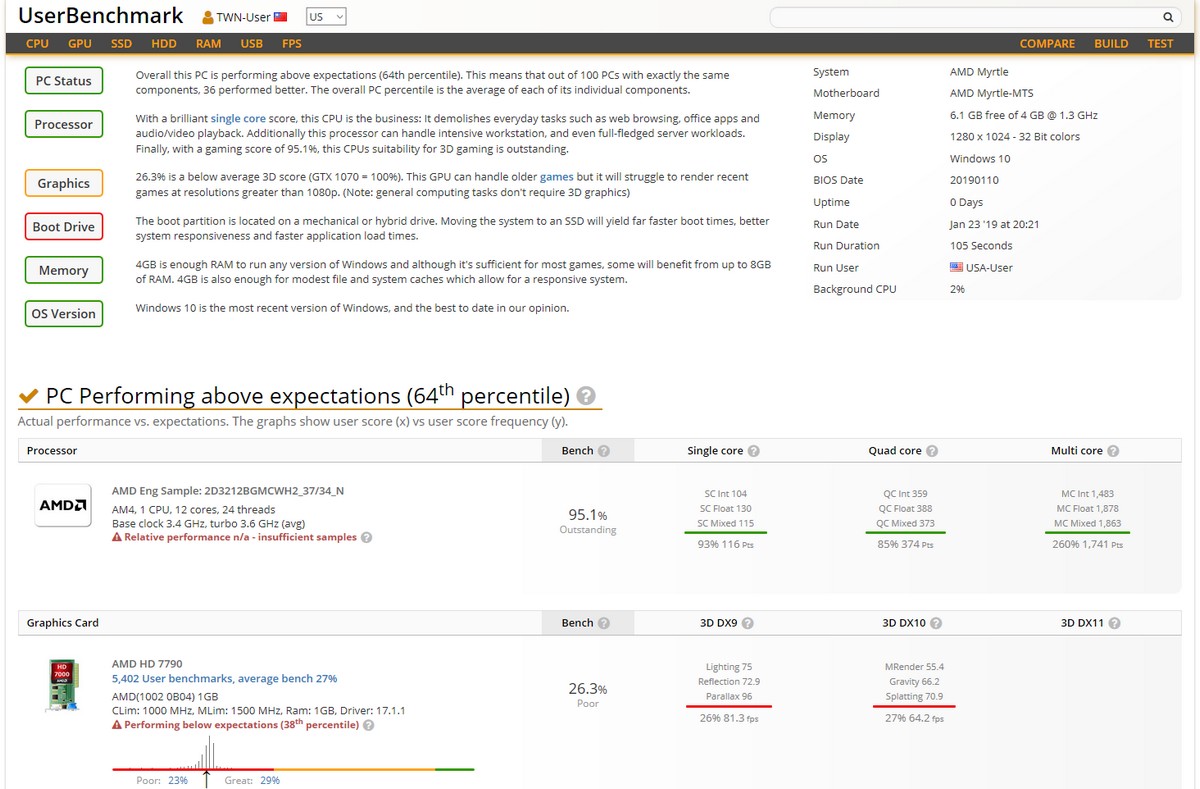This screenshot has width=1200, height=789.
Task: Open the USB menu
Action: [252, 44]
